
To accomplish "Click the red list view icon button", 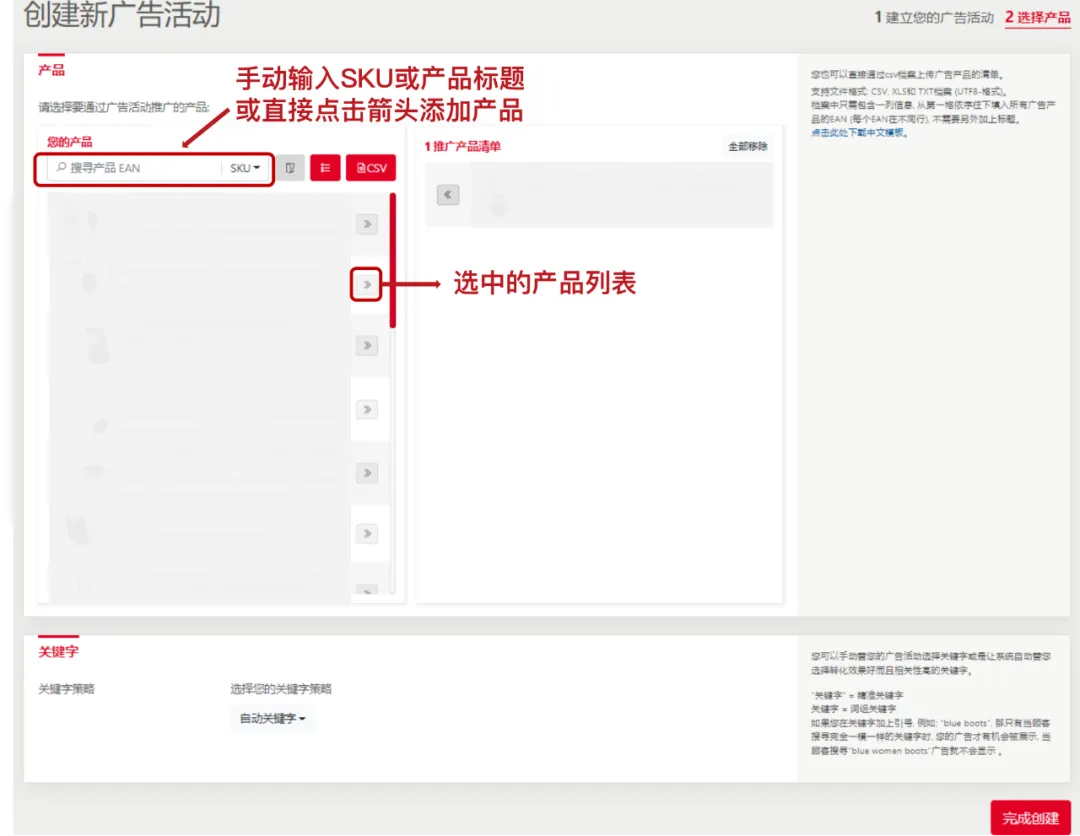I will 325,168.
